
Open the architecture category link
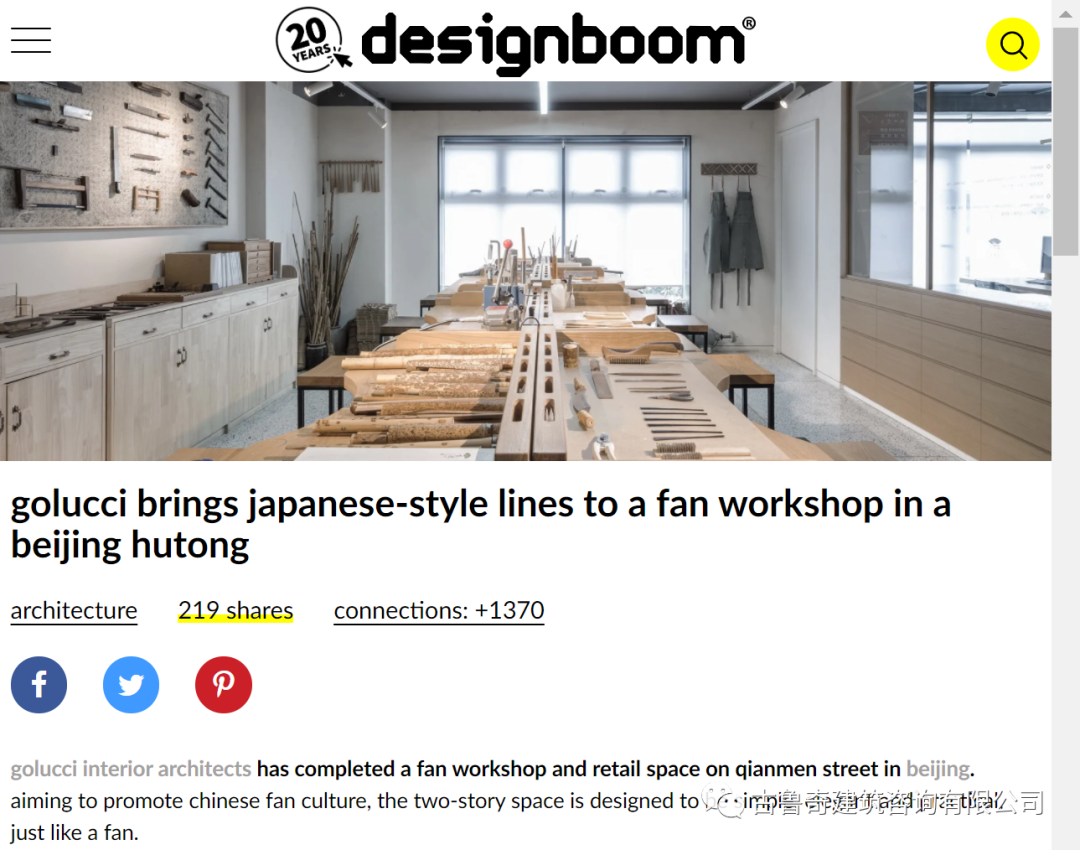tap(74, 610)
